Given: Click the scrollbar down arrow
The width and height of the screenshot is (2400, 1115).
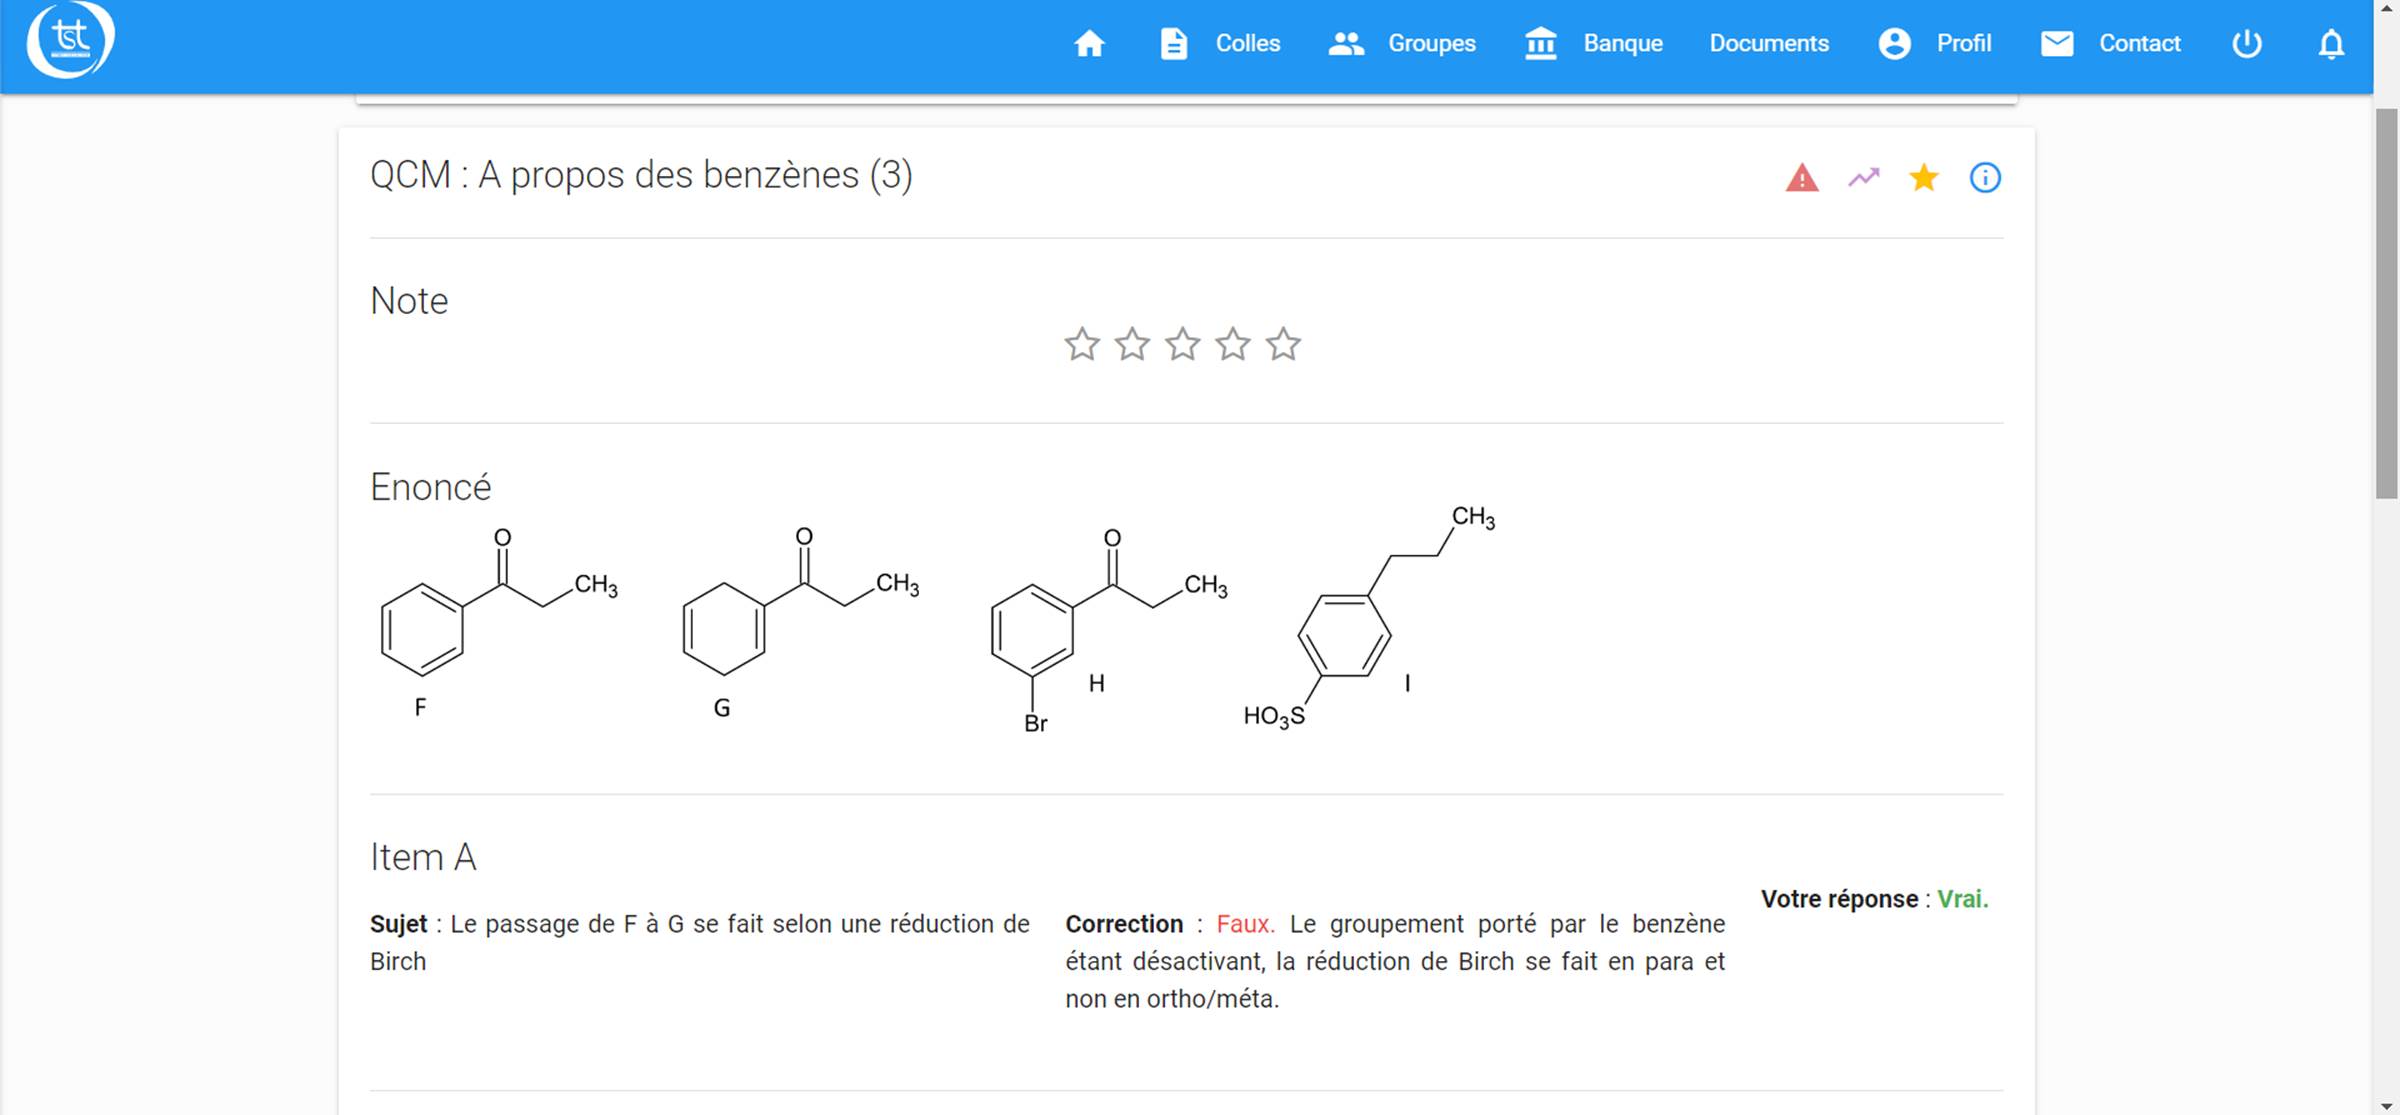Looking at the screenshot, I should (x=2386, y=1105).
